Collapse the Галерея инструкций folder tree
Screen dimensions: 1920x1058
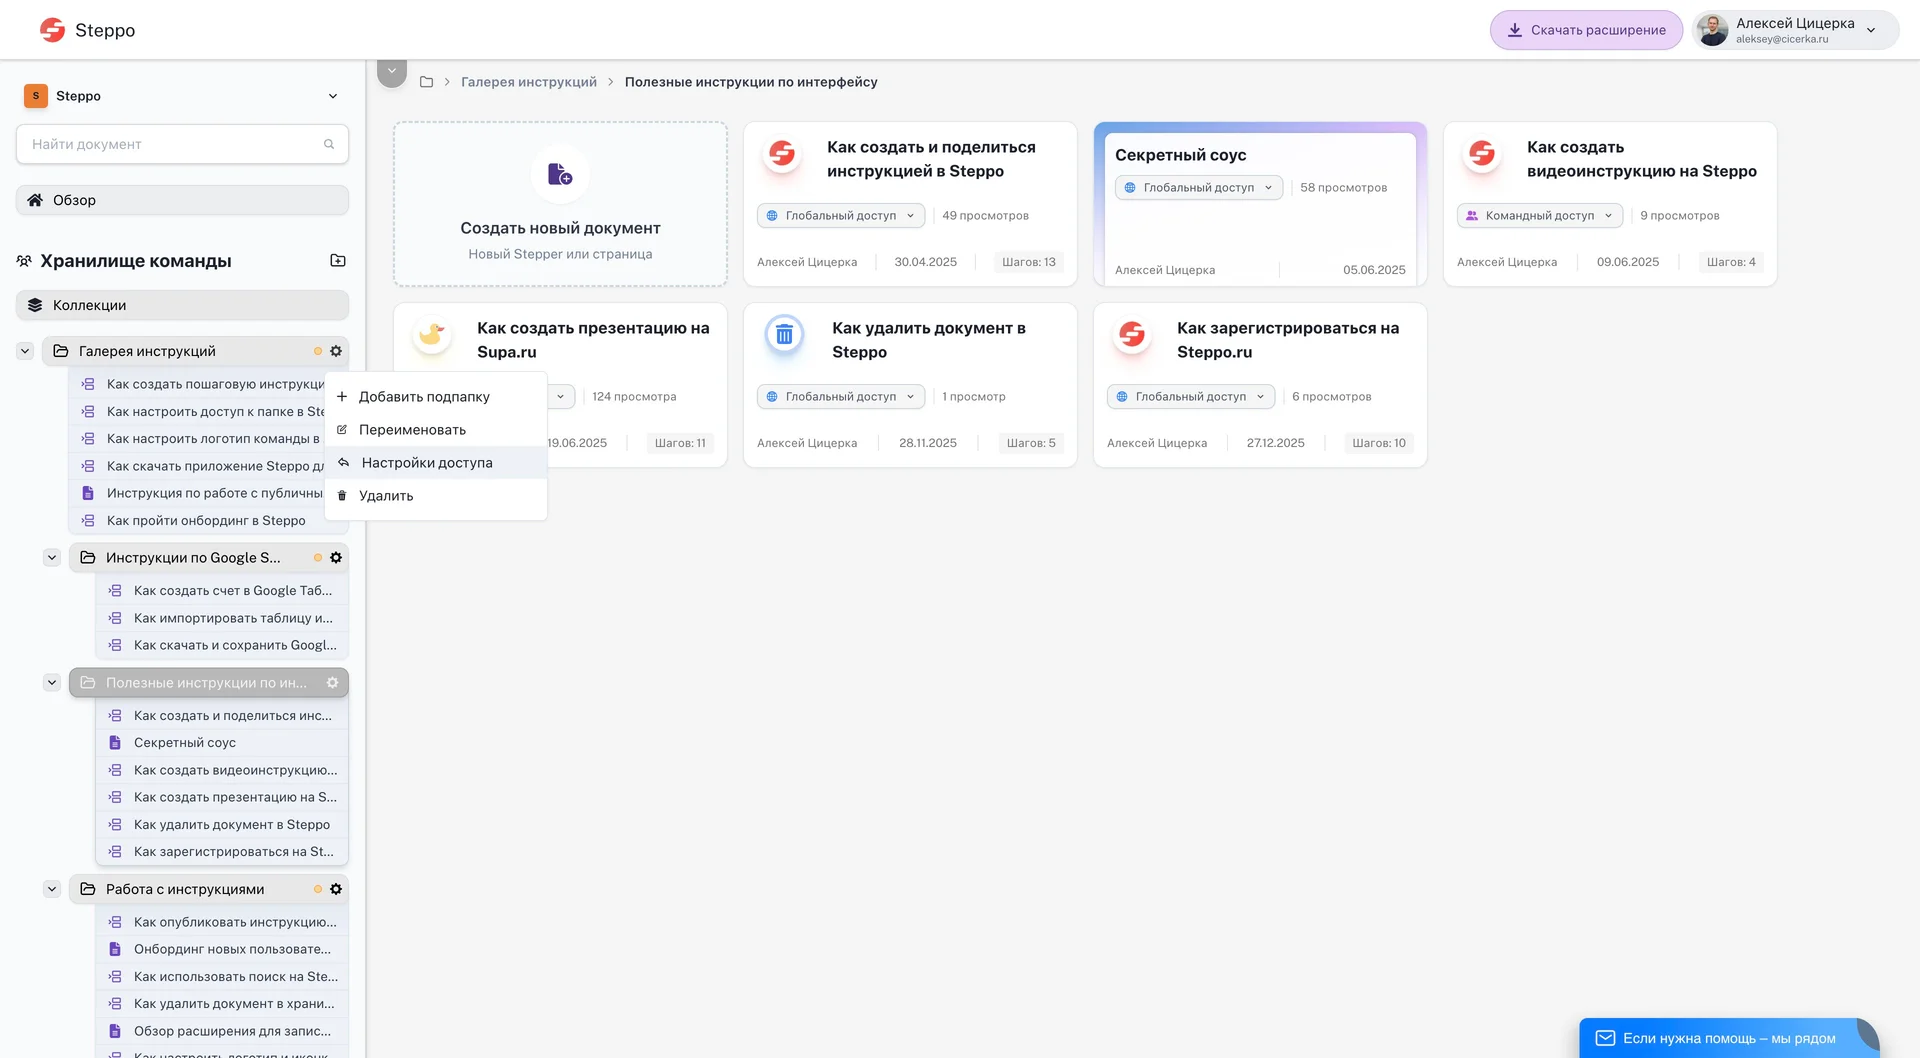tap(25, 351)
